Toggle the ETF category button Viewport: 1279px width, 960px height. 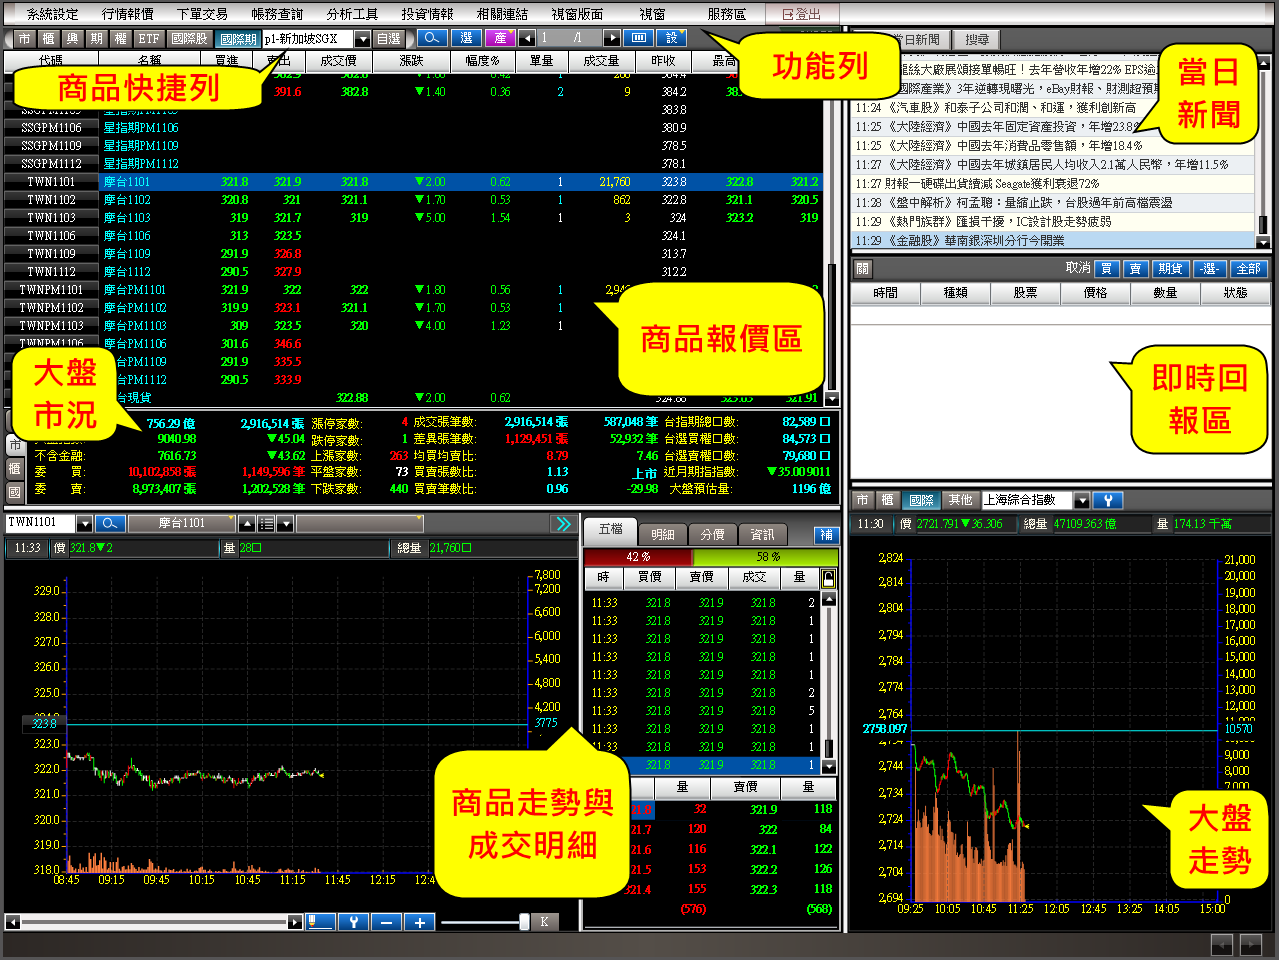149,39
